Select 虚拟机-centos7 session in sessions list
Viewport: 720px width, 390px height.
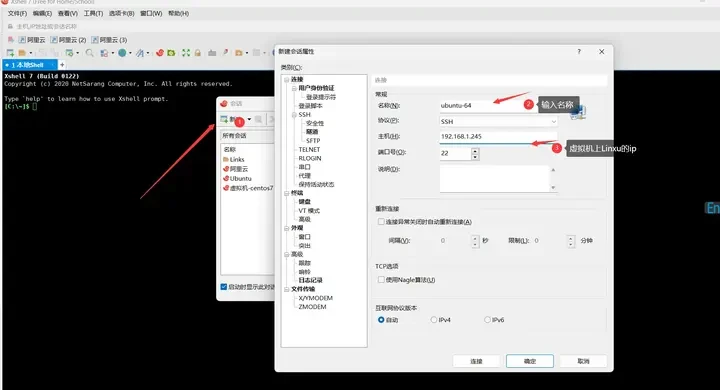coord(248,188)
